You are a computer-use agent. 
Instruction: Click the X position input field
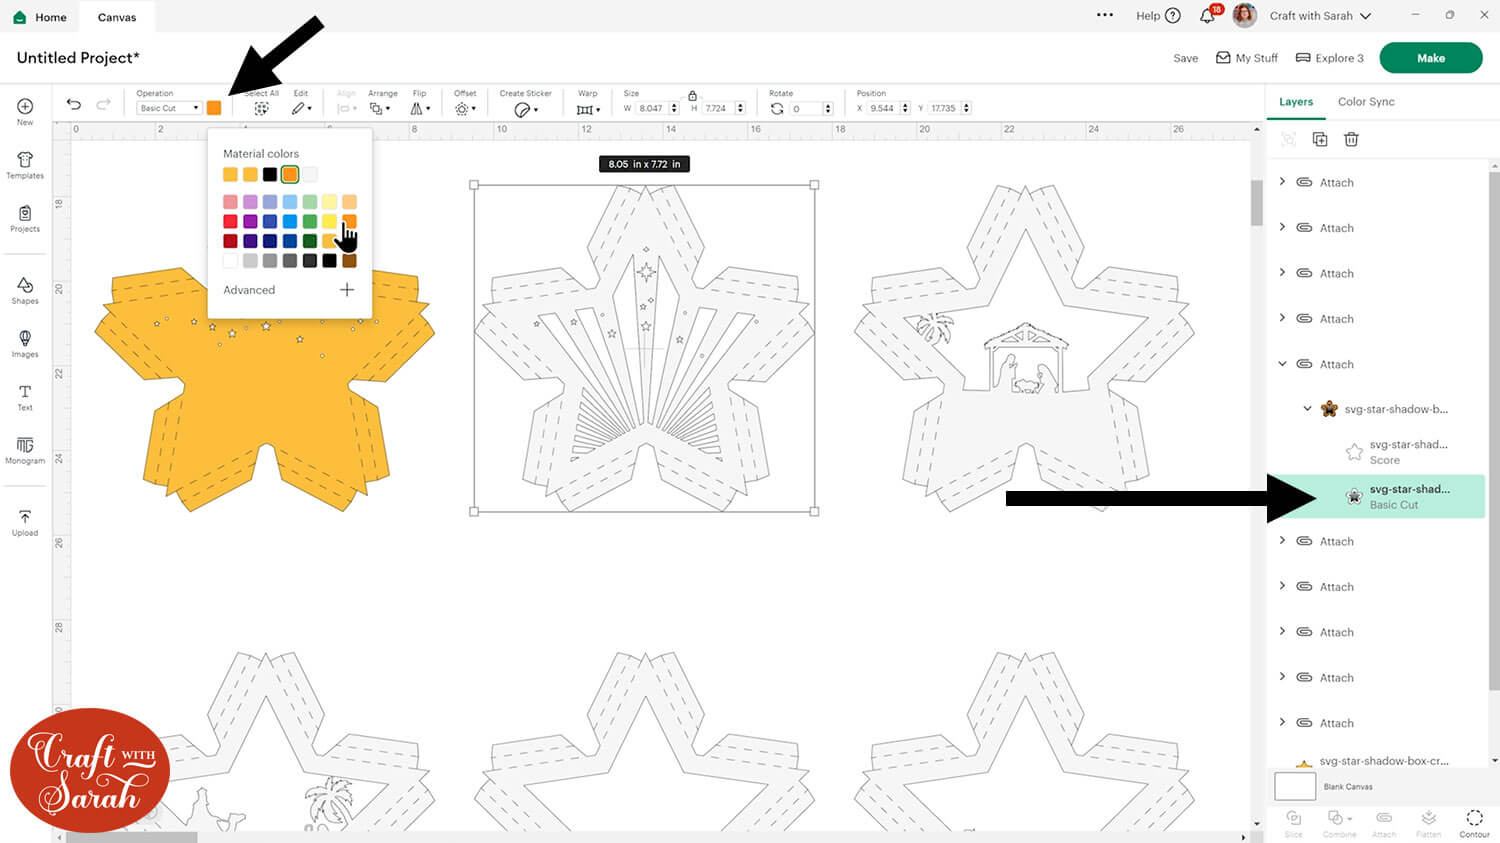pyautogui.click(x=883, y=108)
